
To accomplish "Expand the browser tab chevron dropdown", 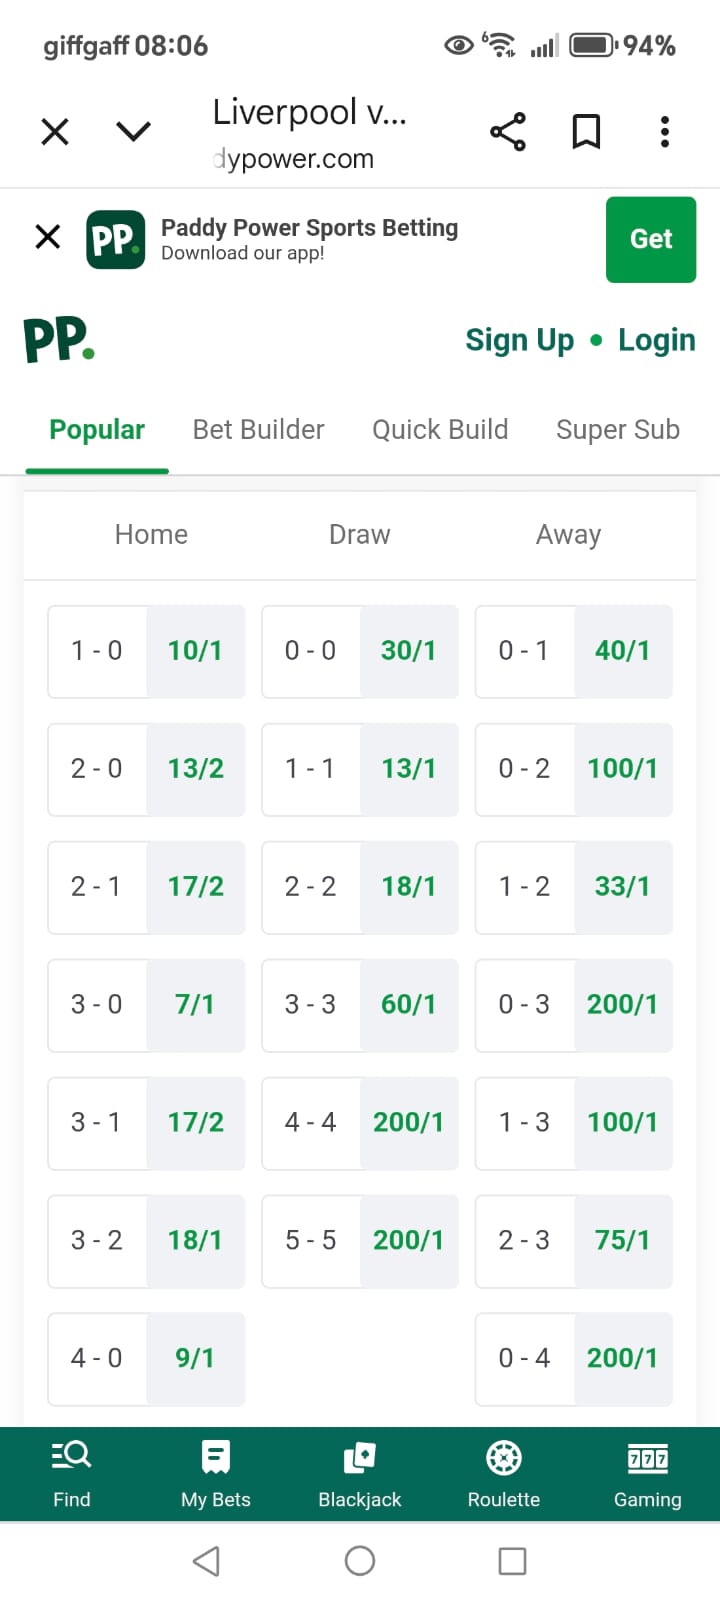I will (x=133, y=132).
